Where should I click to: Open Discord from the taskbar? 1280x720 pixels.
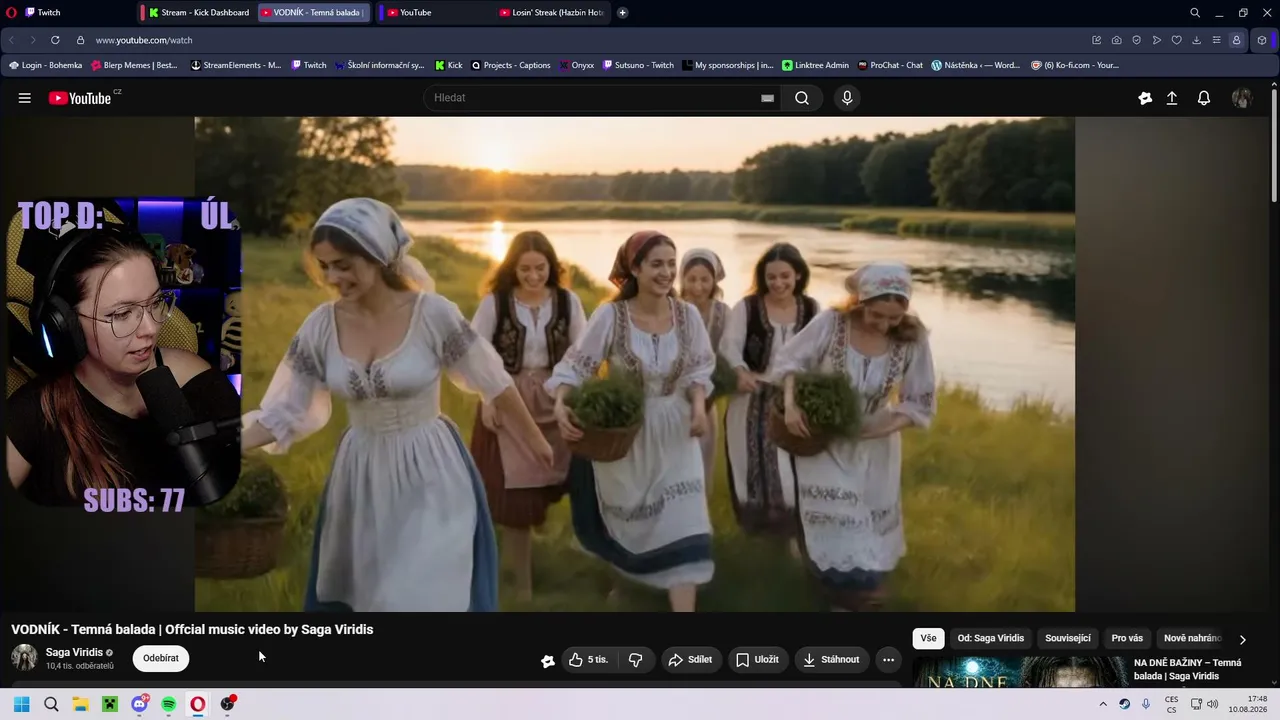(x=140, y=704)
